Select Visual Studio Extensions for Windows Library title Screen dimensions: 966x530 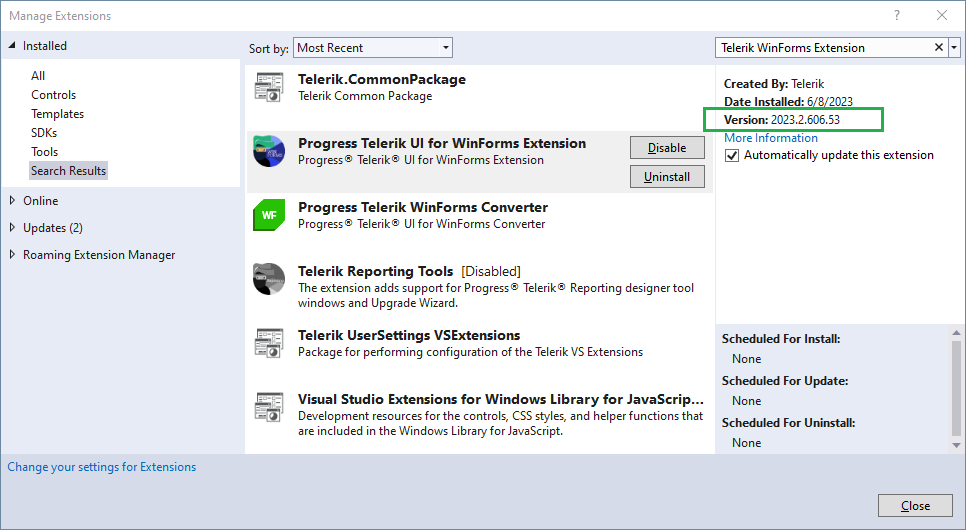[x=501, y=399]
